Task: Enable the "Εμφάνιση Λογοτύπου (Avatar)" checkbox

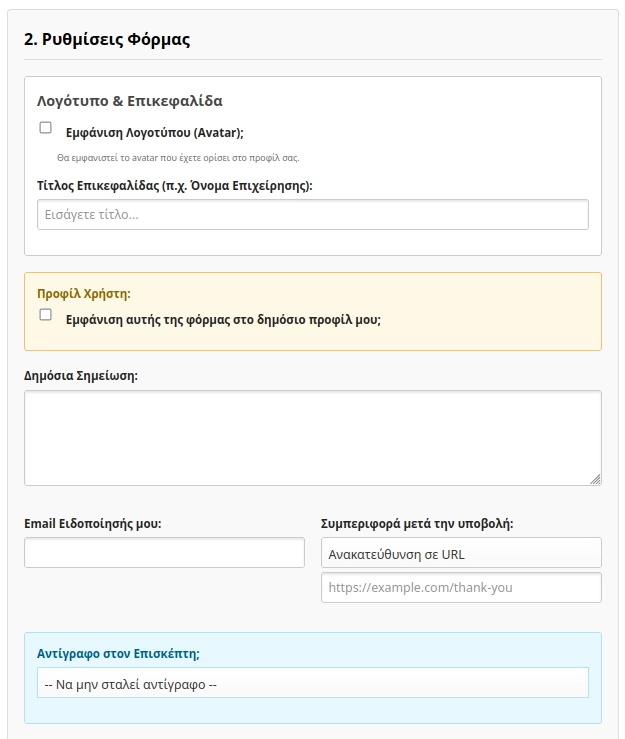Action: tap(45, 128)
